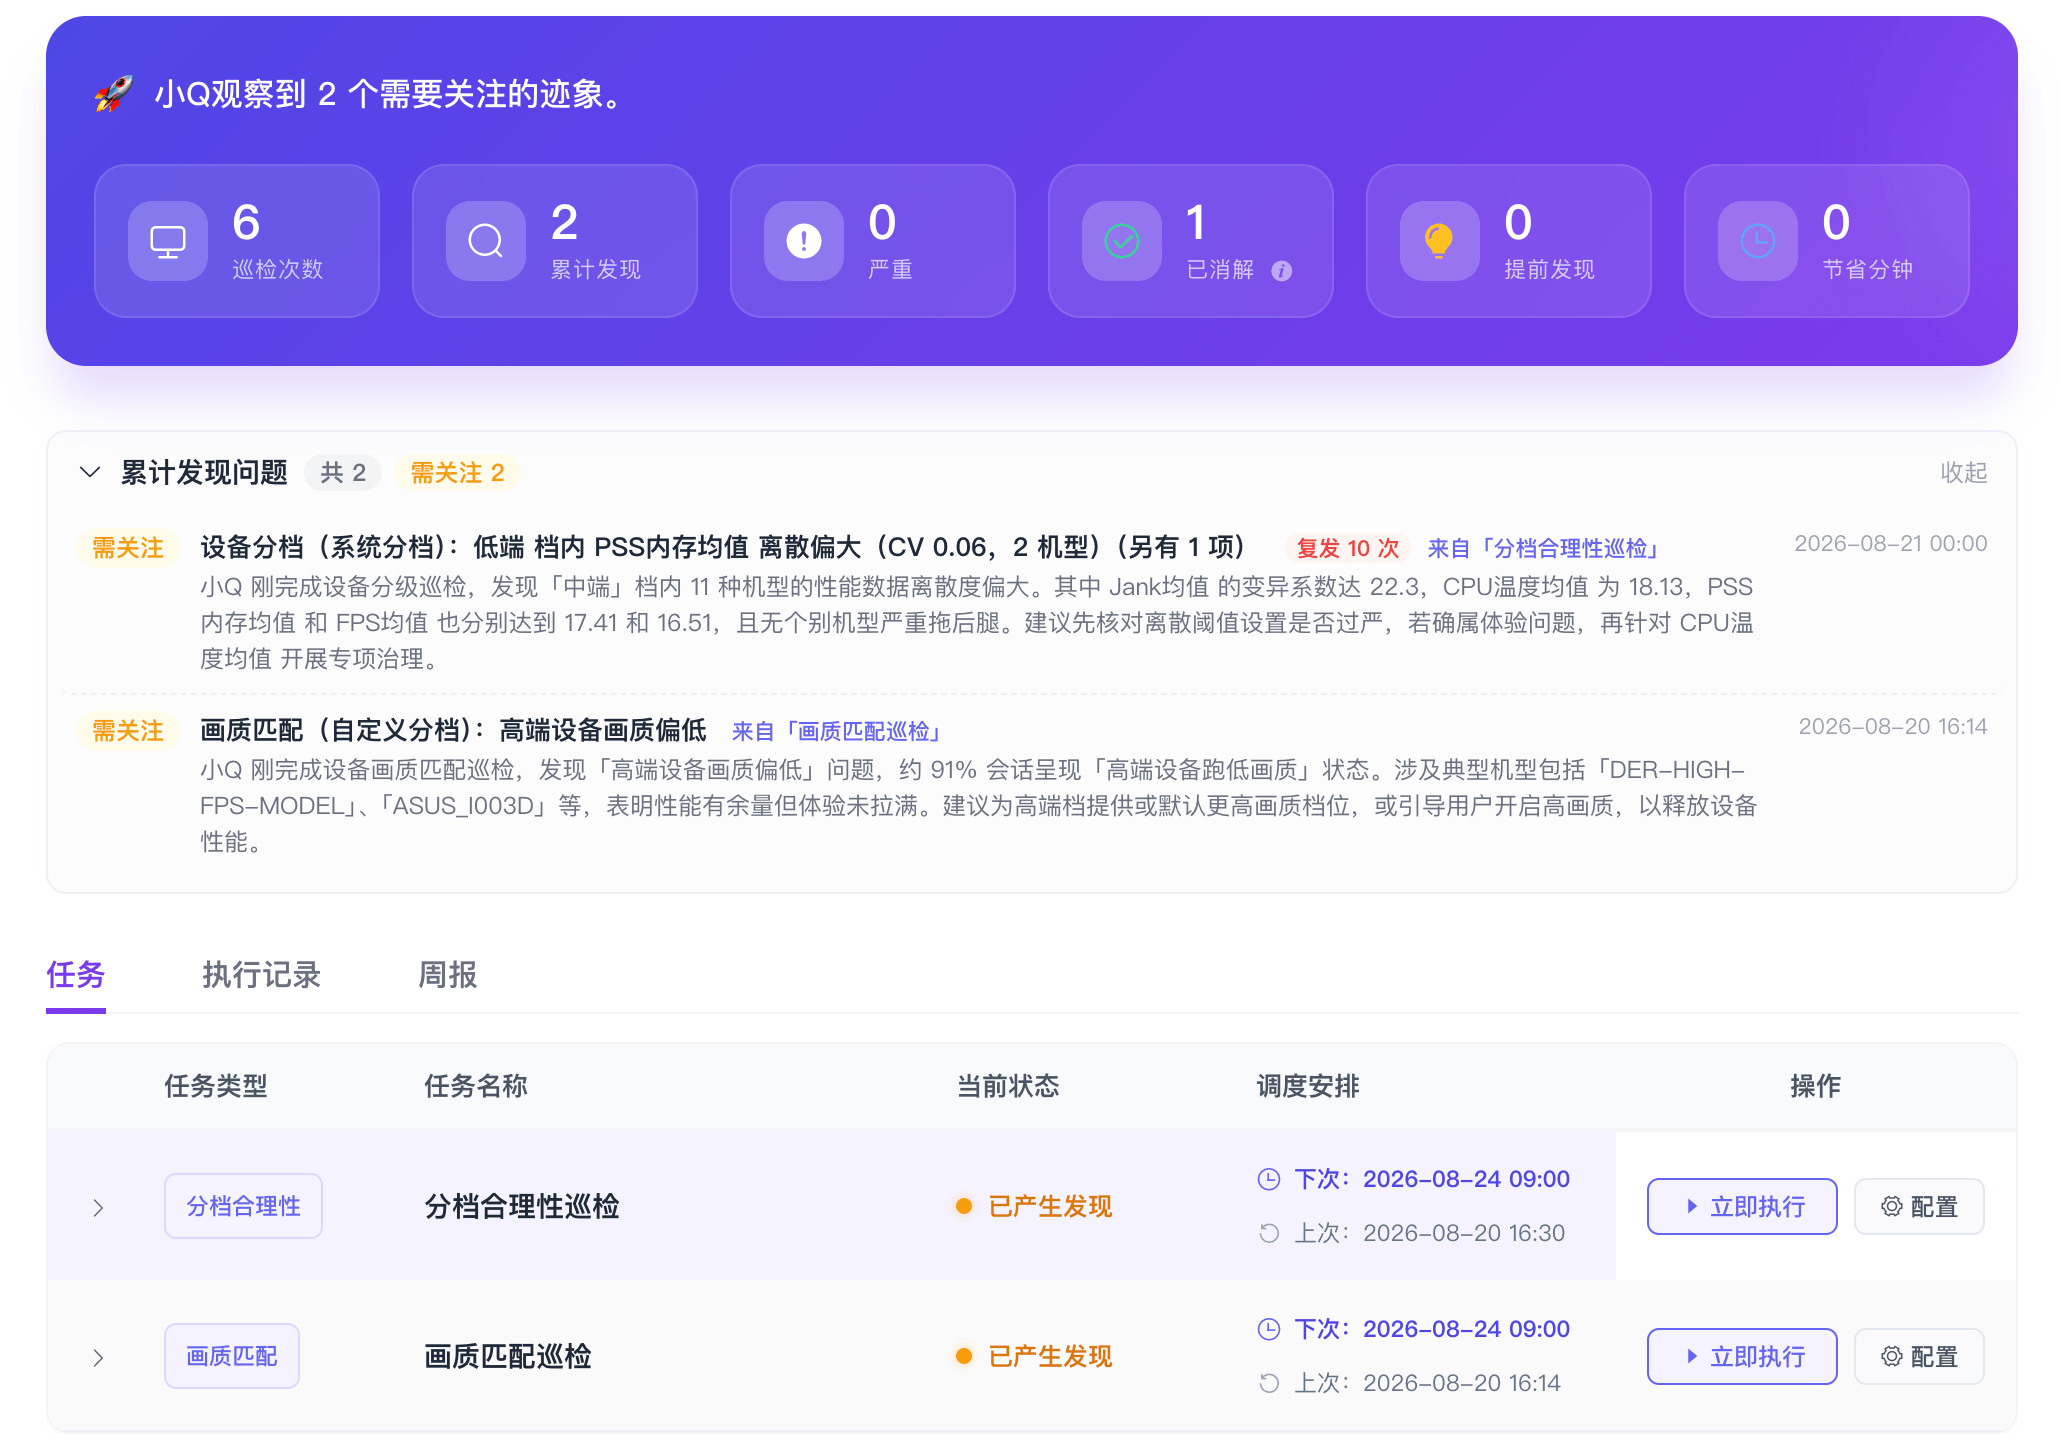This screenshot has height=1444, width=2060.
Task: Click the lightbulb icon for 提前发现
Action: click(x=1440, y=241)
